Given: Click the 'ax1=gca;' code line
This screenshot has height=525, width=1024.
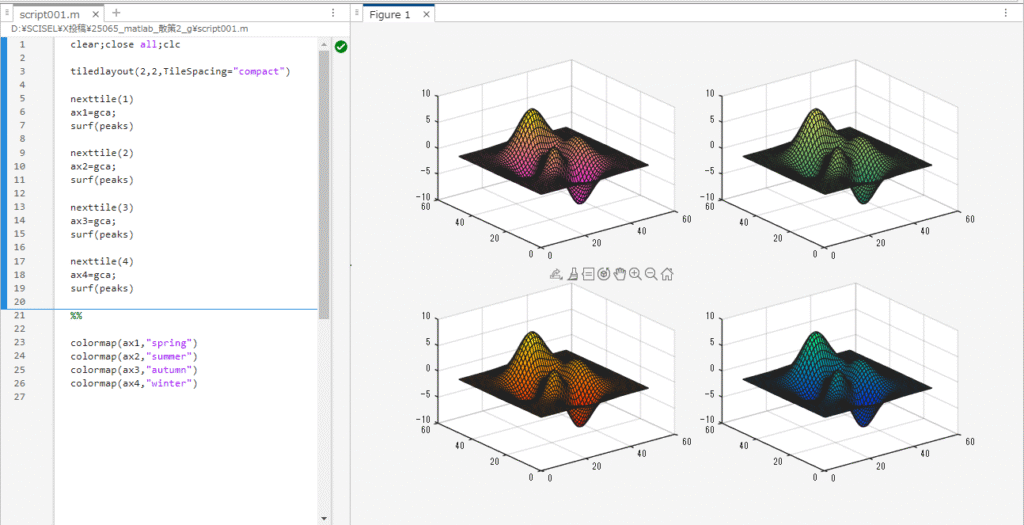Looking at the screenshot, I should (x=93, y=112).
